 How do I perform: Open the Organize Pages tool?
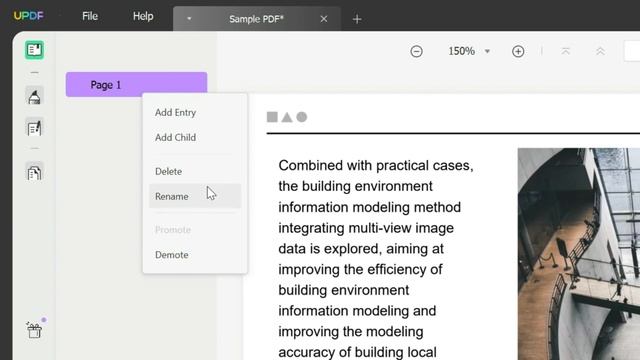tap(34, 172)
